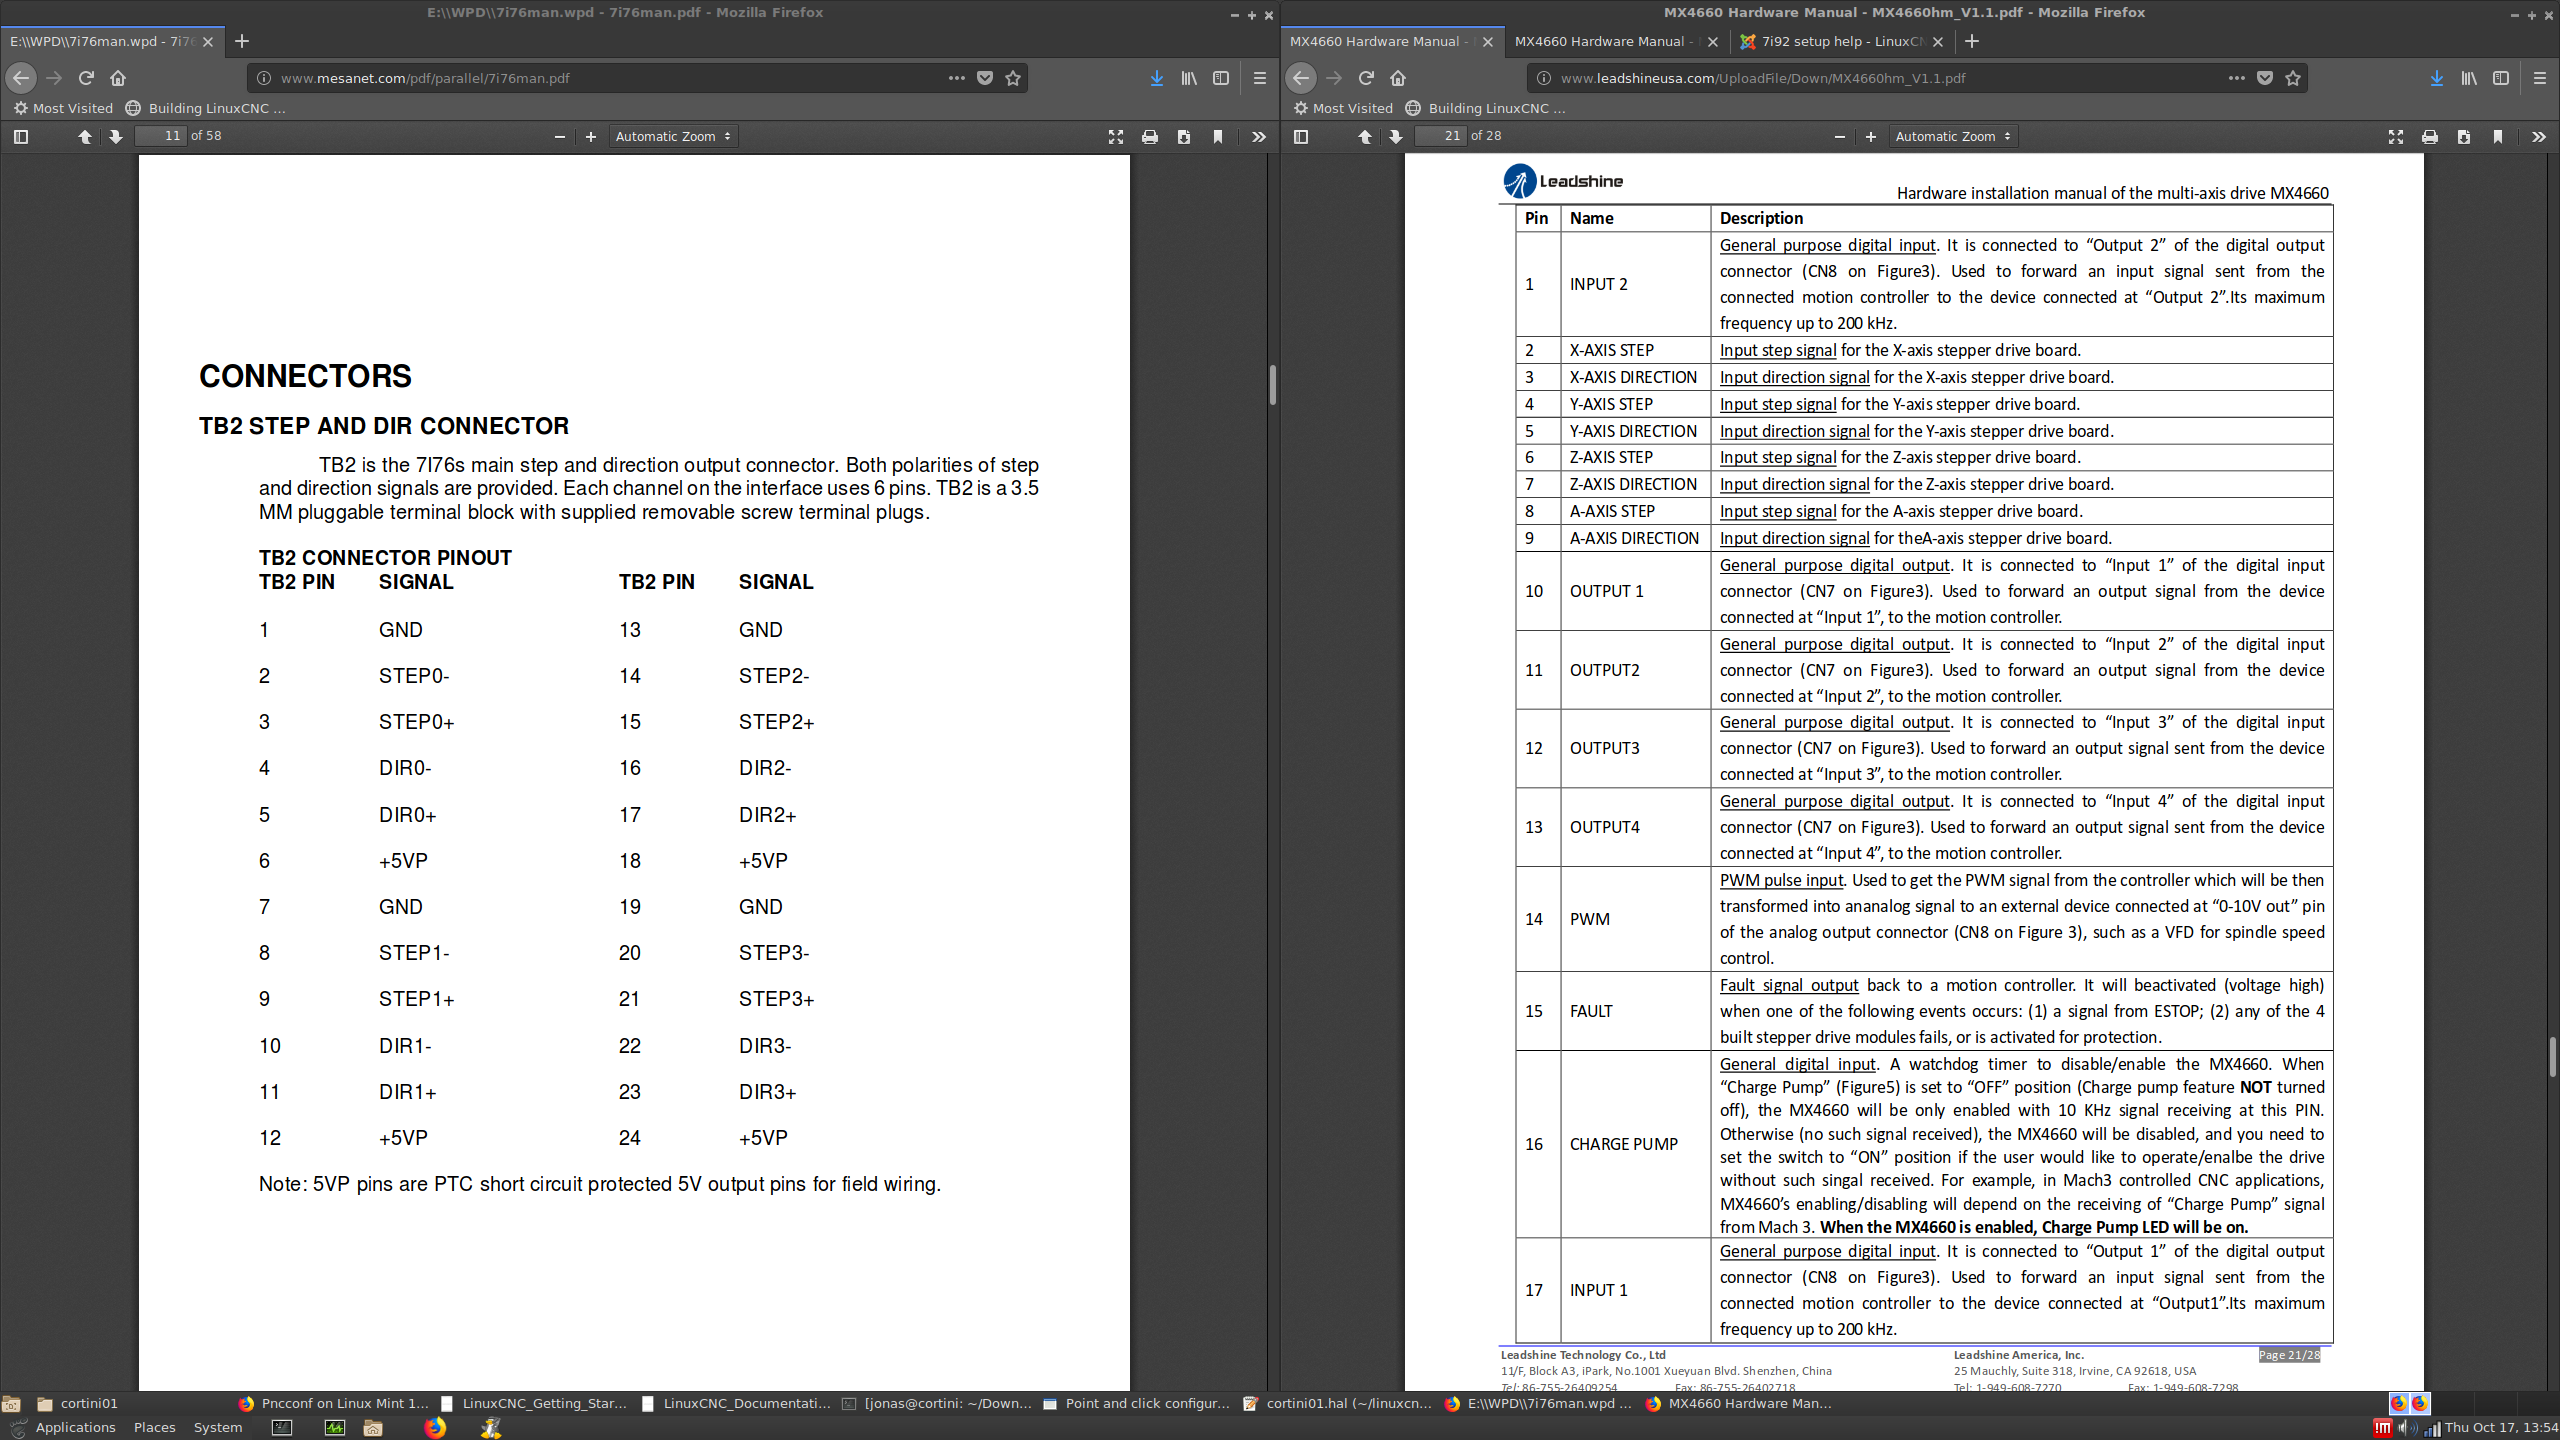The height and width of the screenshot is (1440, 2560).
Task: Click the page number field showing 21
Action: point(1441,136)
